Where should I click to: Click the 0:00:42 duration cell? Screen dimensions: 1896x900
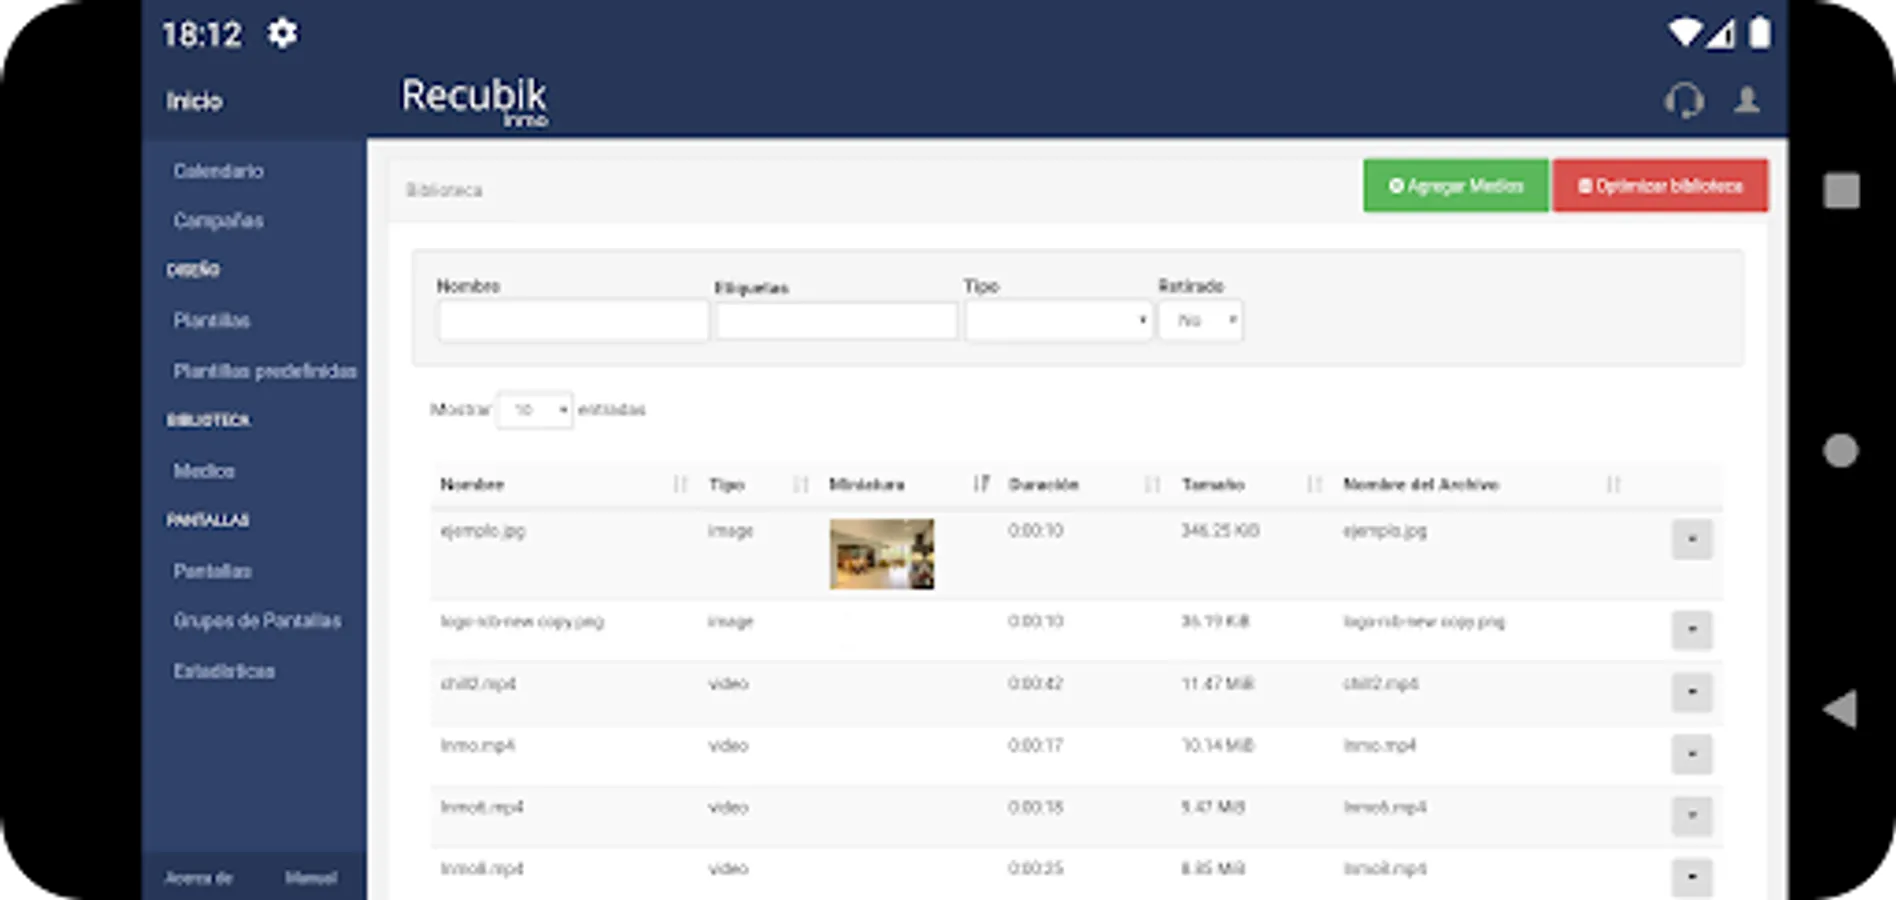pyautogui.click(x=1036, y=684)
